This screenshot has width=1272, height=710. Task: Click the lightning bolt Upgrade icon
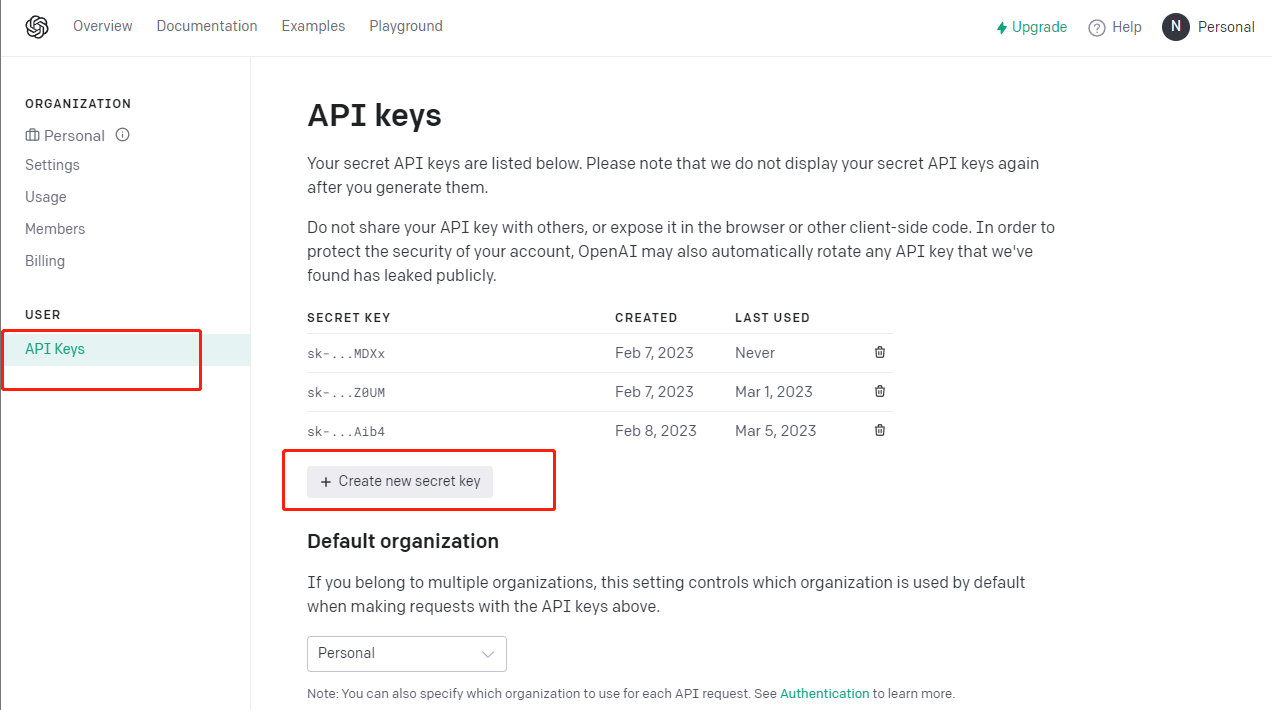(1001, 28)
